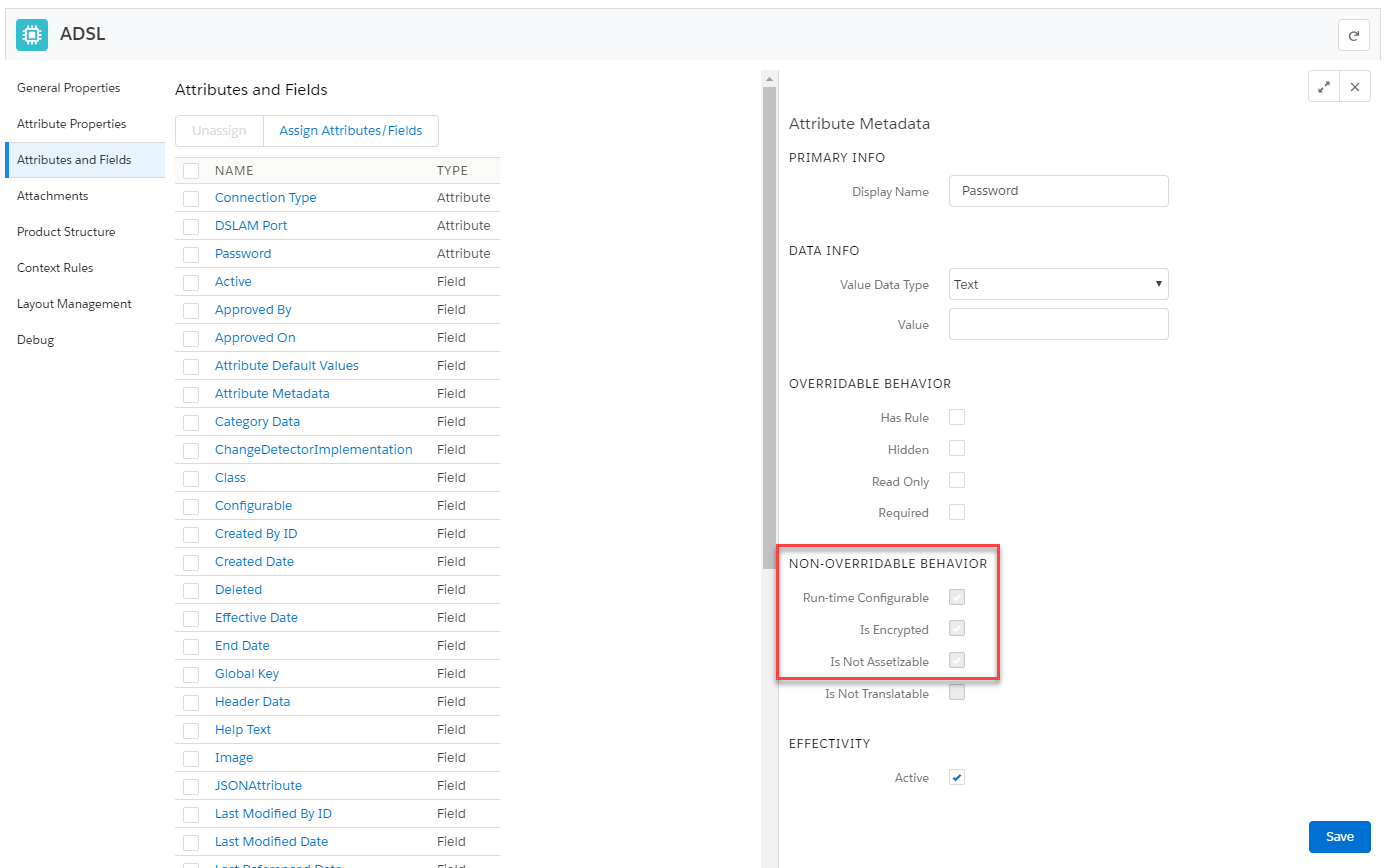This screenshot has height=868, width=1390.
Task: Refresh the ADSL page
Action: 1354,35
